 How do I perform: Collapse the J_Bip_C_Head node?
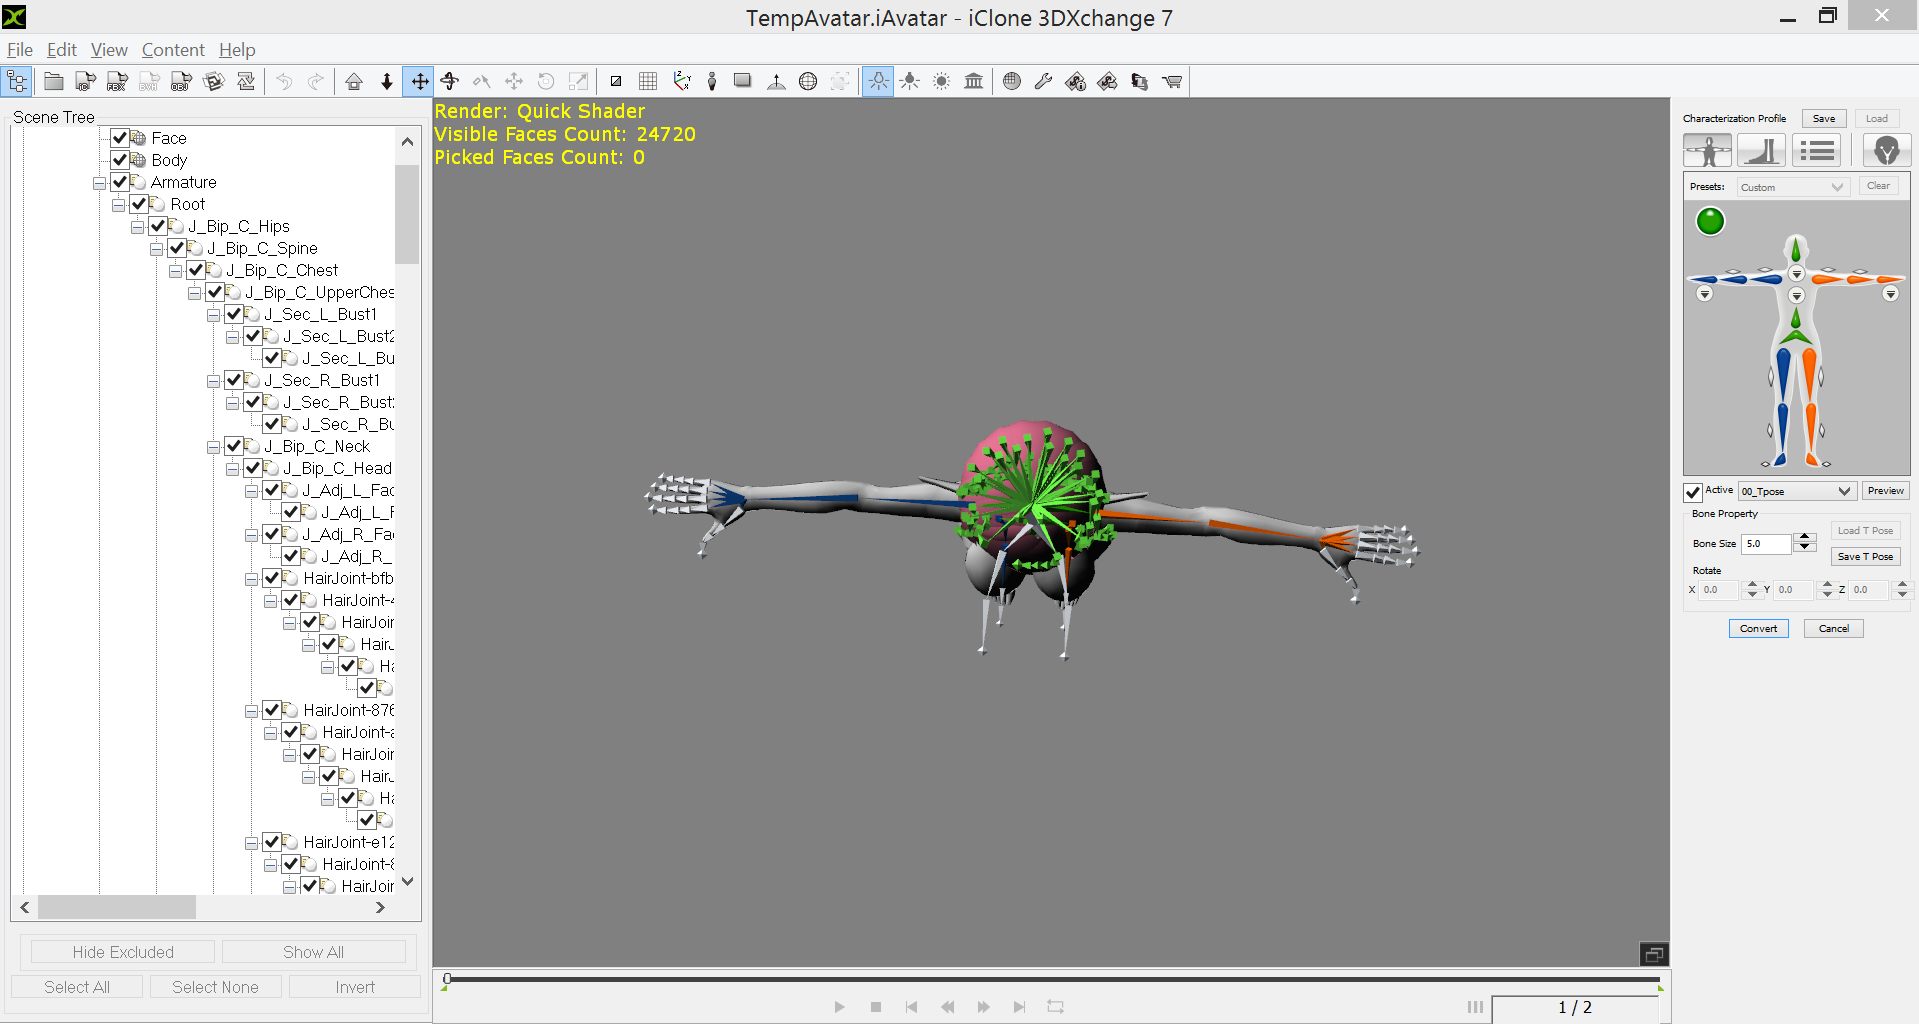tap(232, 469)
